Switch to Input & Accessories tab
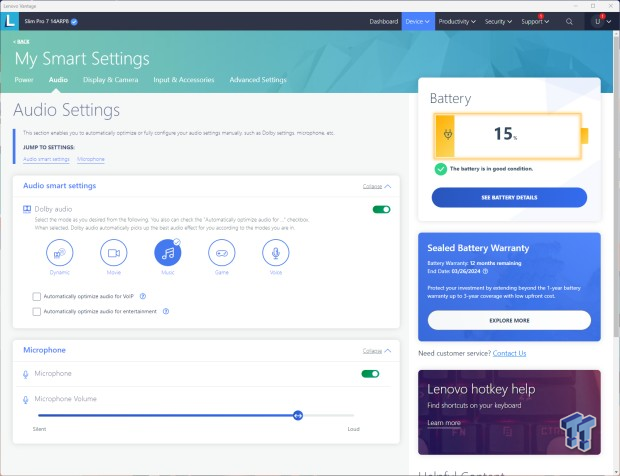This screenshot has height=476, width=620. [184, 79]
